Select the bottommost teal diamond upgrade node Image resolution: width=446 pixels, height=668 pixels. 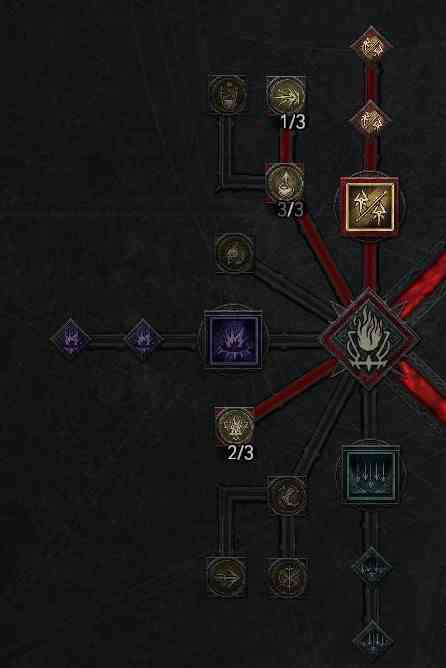click(372, 639)
